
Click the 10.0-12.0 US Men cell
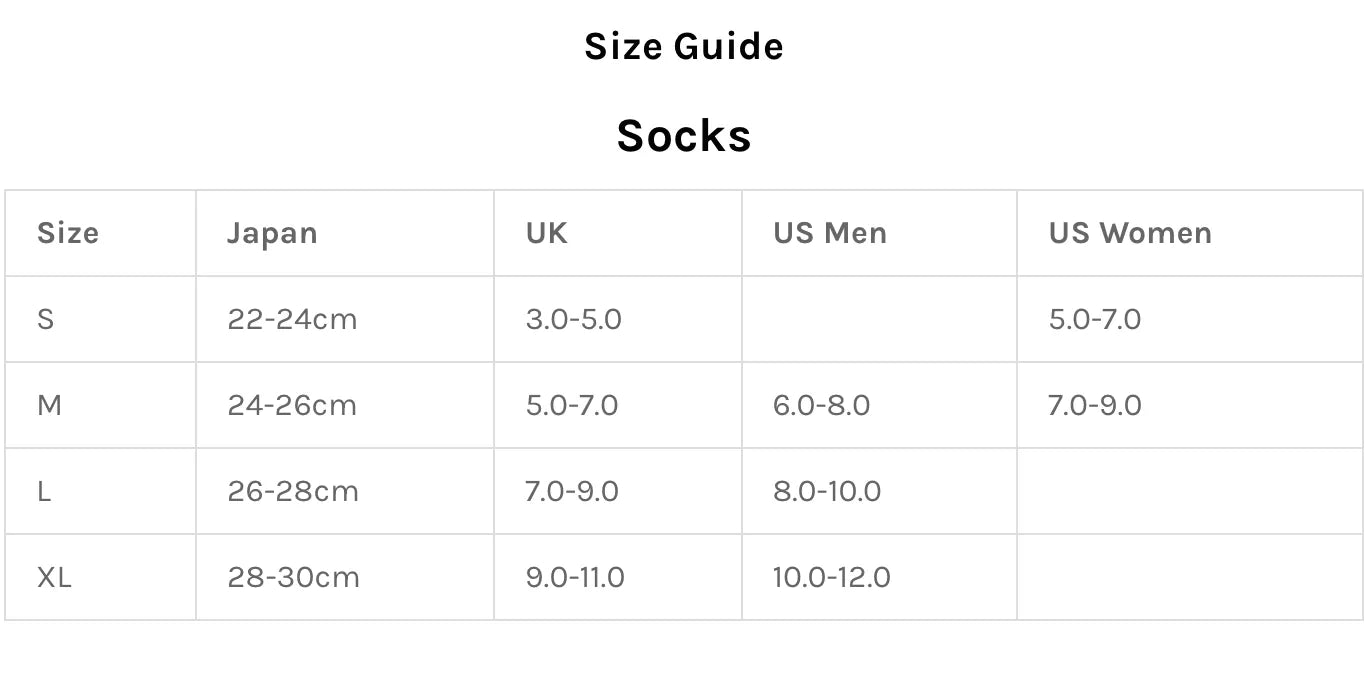(x=832, y=577)
